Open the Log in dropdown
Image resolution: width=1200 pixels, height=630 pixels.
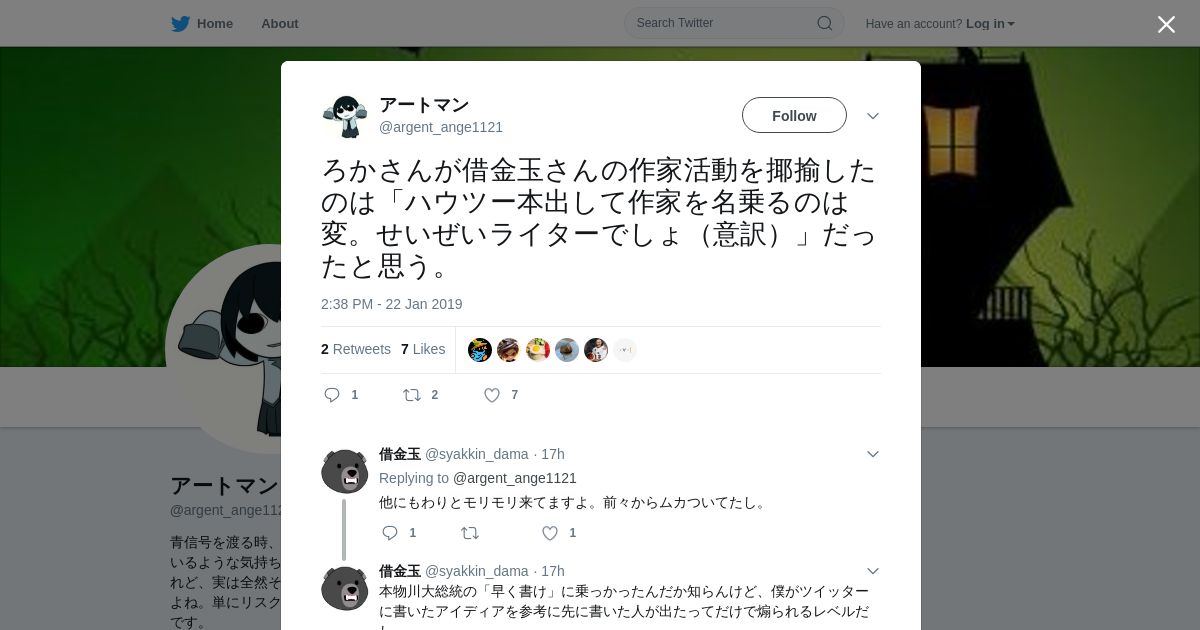990,23
